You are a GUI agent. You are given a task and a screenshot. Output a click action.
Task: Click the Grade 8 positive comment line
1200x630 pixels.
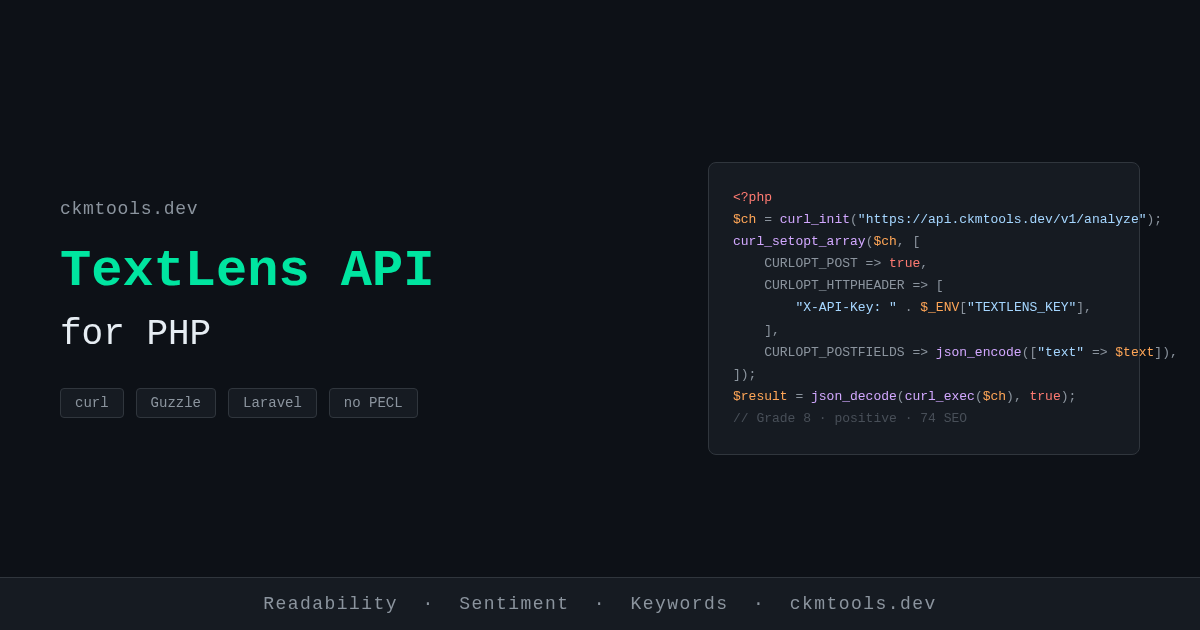[x=850, y=419]
